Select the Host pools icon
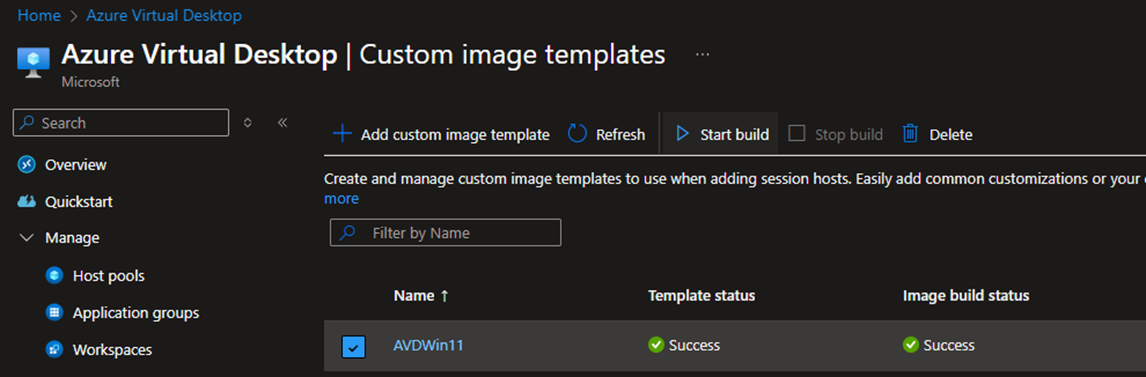This screenshot has height=377, width=1146. pyautogui.click(x=54, y=275)
